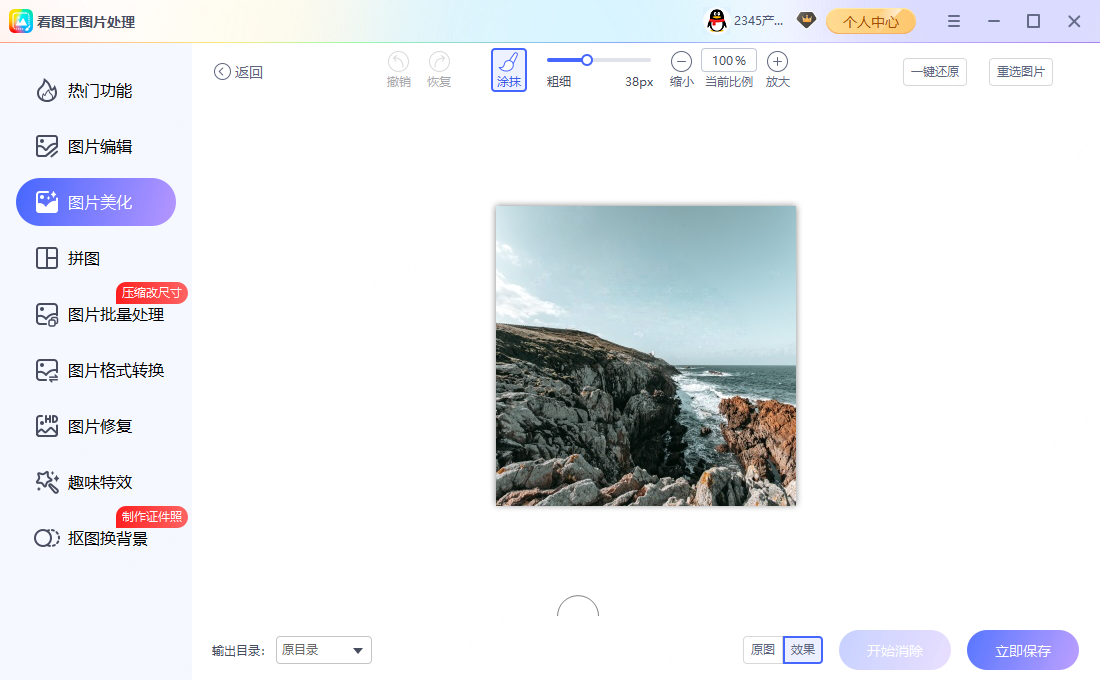Click the 抠图换背景 cutout icon

[47, 538]
